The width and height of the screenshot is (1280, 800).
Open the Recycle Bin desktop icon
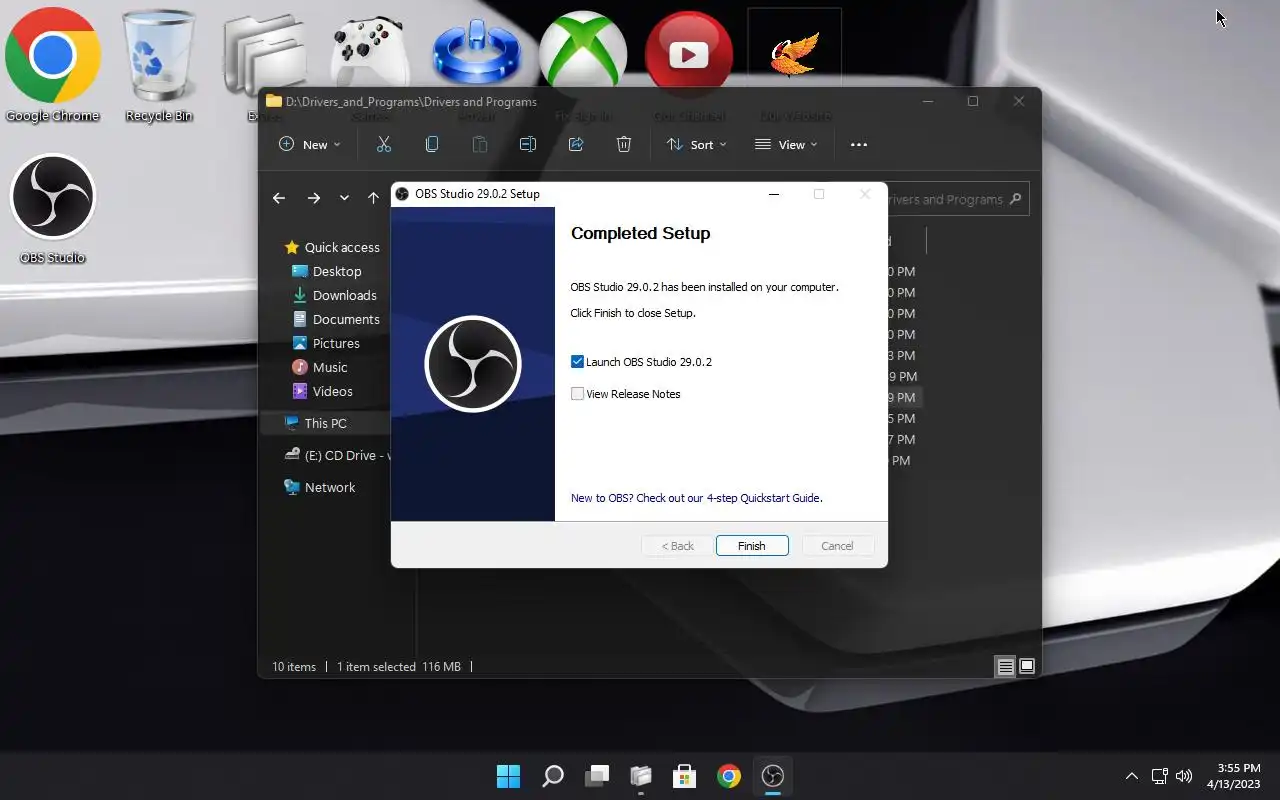pyautogui.click(x=158, y=66)
